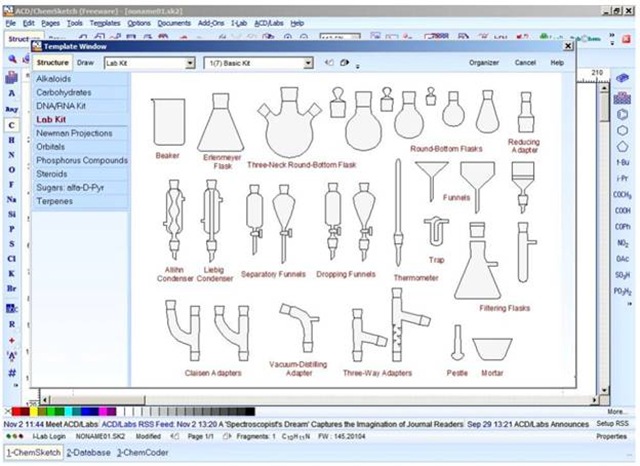Choose the Br bromine atom button
The image size is (640, 466).
point(11,288)
